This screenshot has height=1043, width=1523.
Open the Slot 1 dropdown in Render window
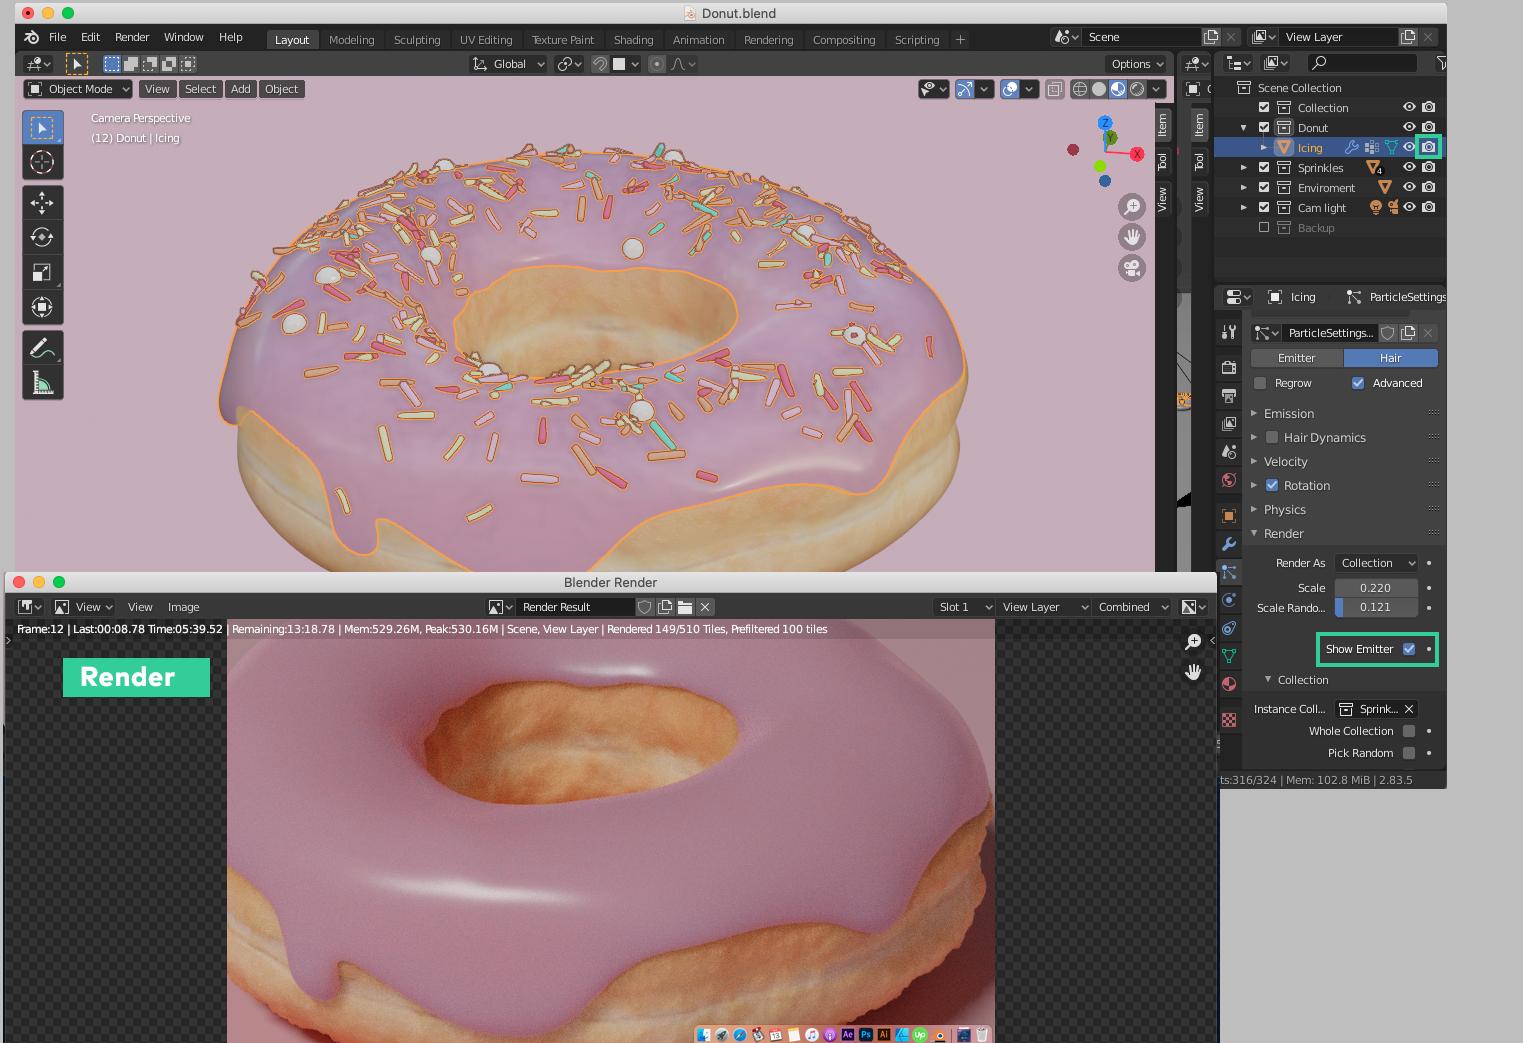964,607
